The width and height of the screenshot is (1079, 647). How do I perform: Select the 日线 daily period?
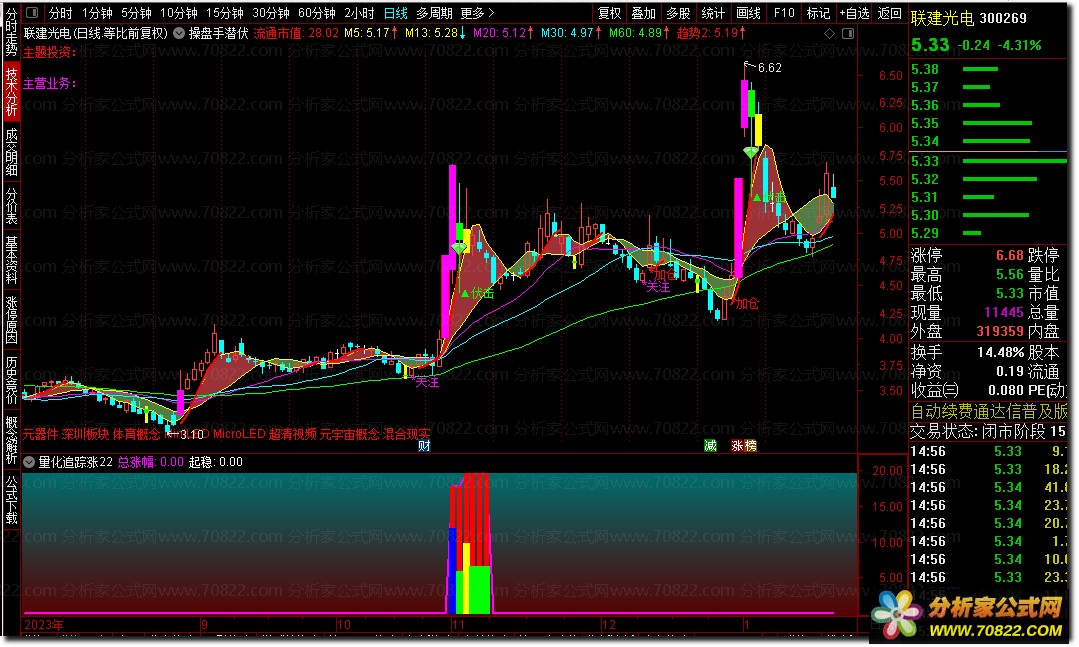(396, 13)
